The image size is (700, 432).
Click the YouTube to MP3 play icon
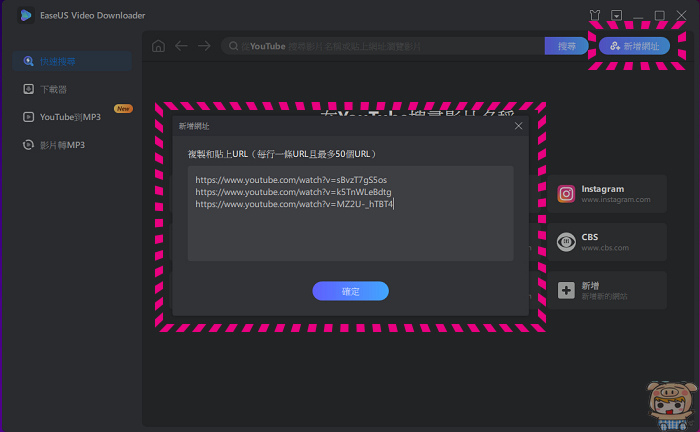point(29,117)
